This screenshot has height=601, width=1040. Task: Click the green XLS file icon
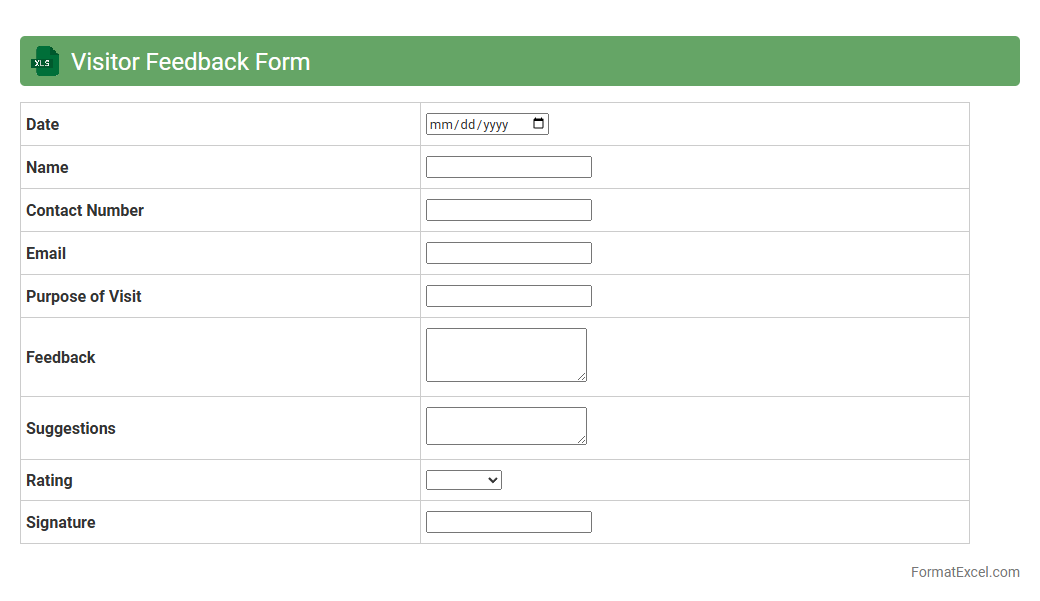click(45, 62)
